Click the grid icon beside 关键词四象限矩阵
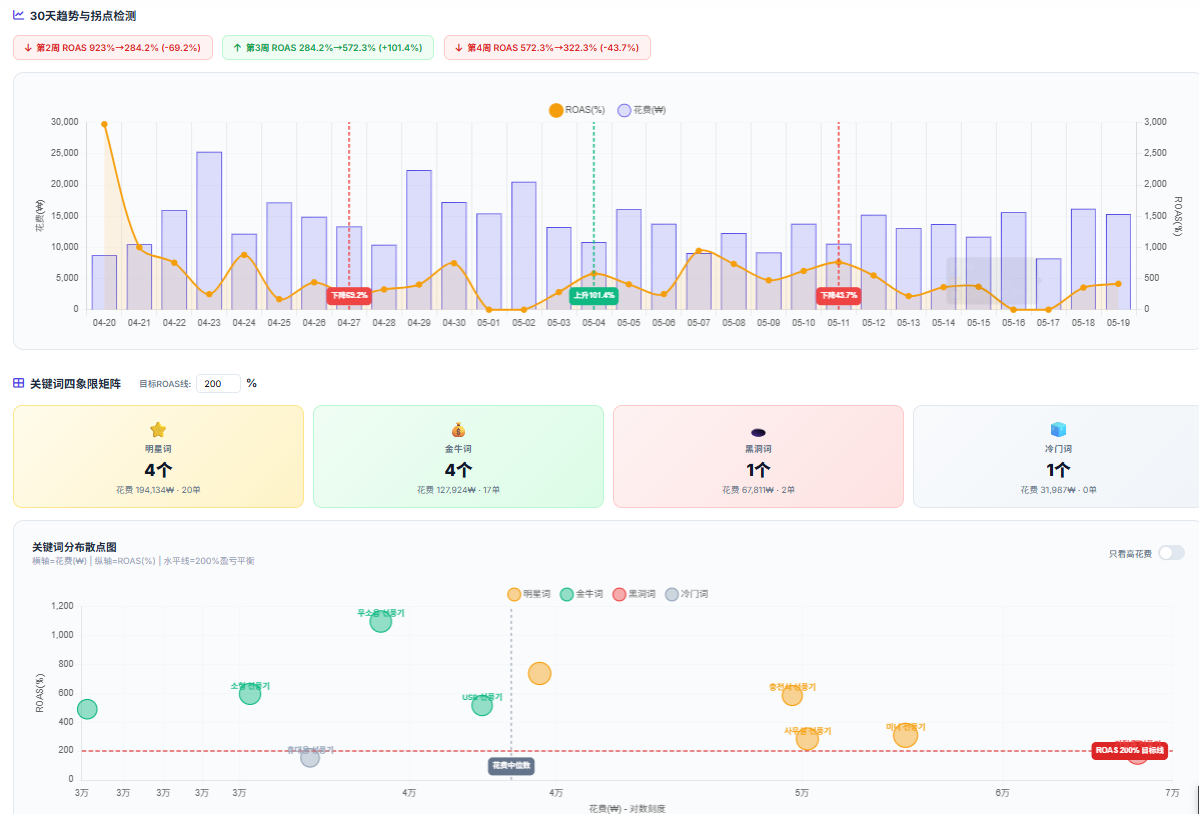1199x814 pixels. tap(18, 383)
